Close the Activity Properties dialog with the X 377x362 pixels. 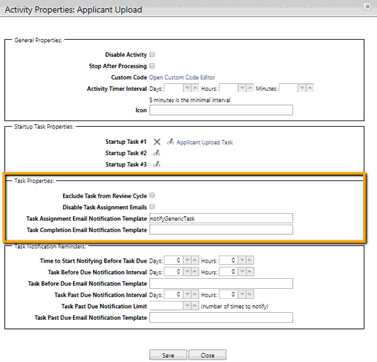point(367,6)
